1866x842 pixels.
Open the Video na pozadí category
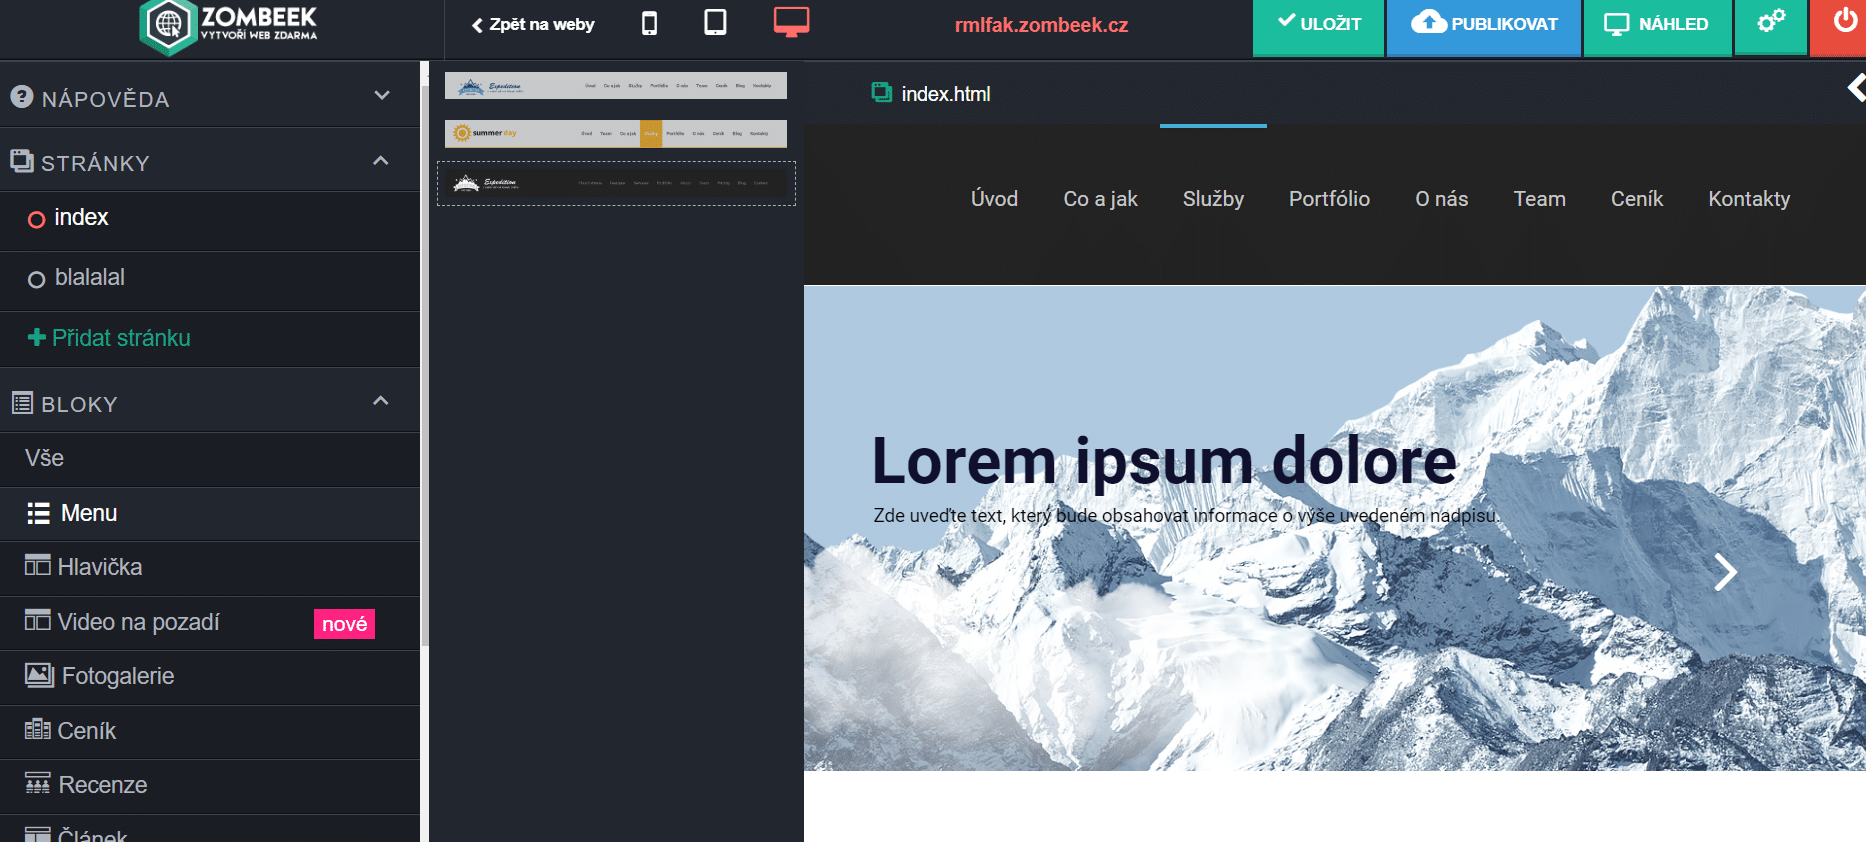click(x=210, y=623)
